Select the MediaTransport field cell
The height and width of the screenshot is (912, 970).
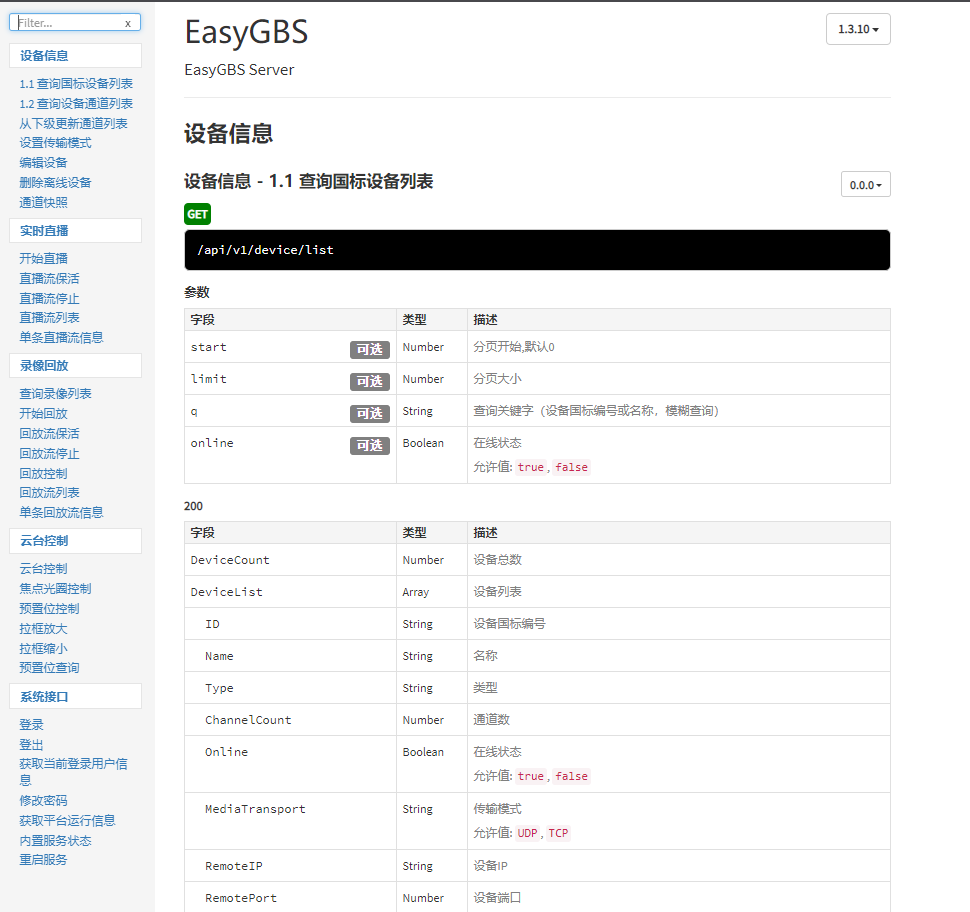(x=290, y=821)
